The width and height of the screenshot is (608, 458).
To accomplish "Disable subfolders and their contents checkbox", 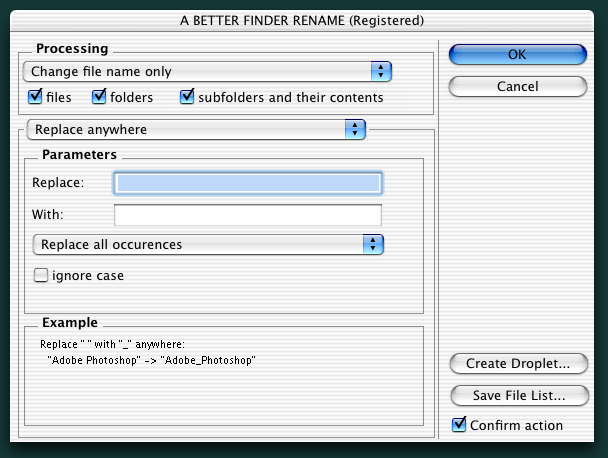I will tap(187, 97).
